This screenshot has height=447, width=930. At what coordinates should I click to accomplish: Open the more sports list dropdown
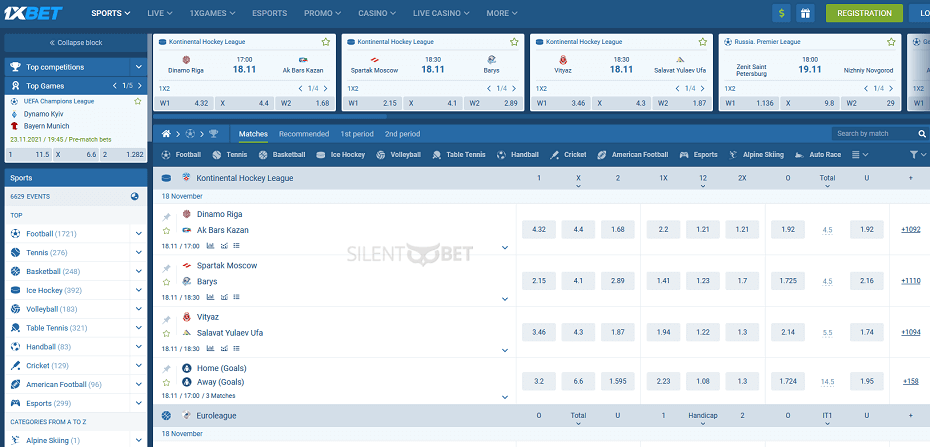click(860, 155)
